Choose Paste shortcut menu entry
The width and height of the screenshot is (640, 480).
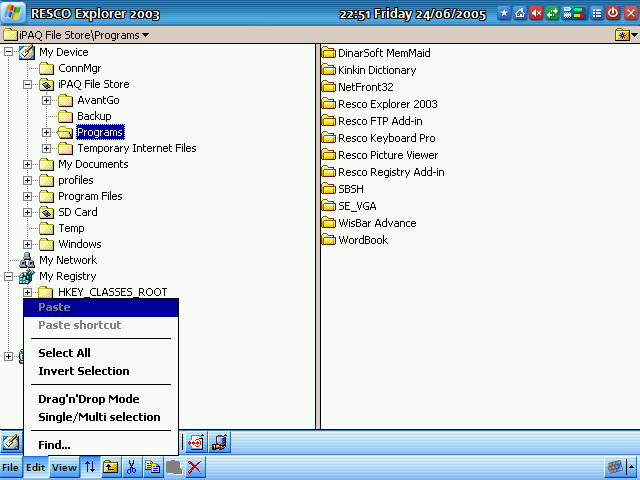(101, 325)
